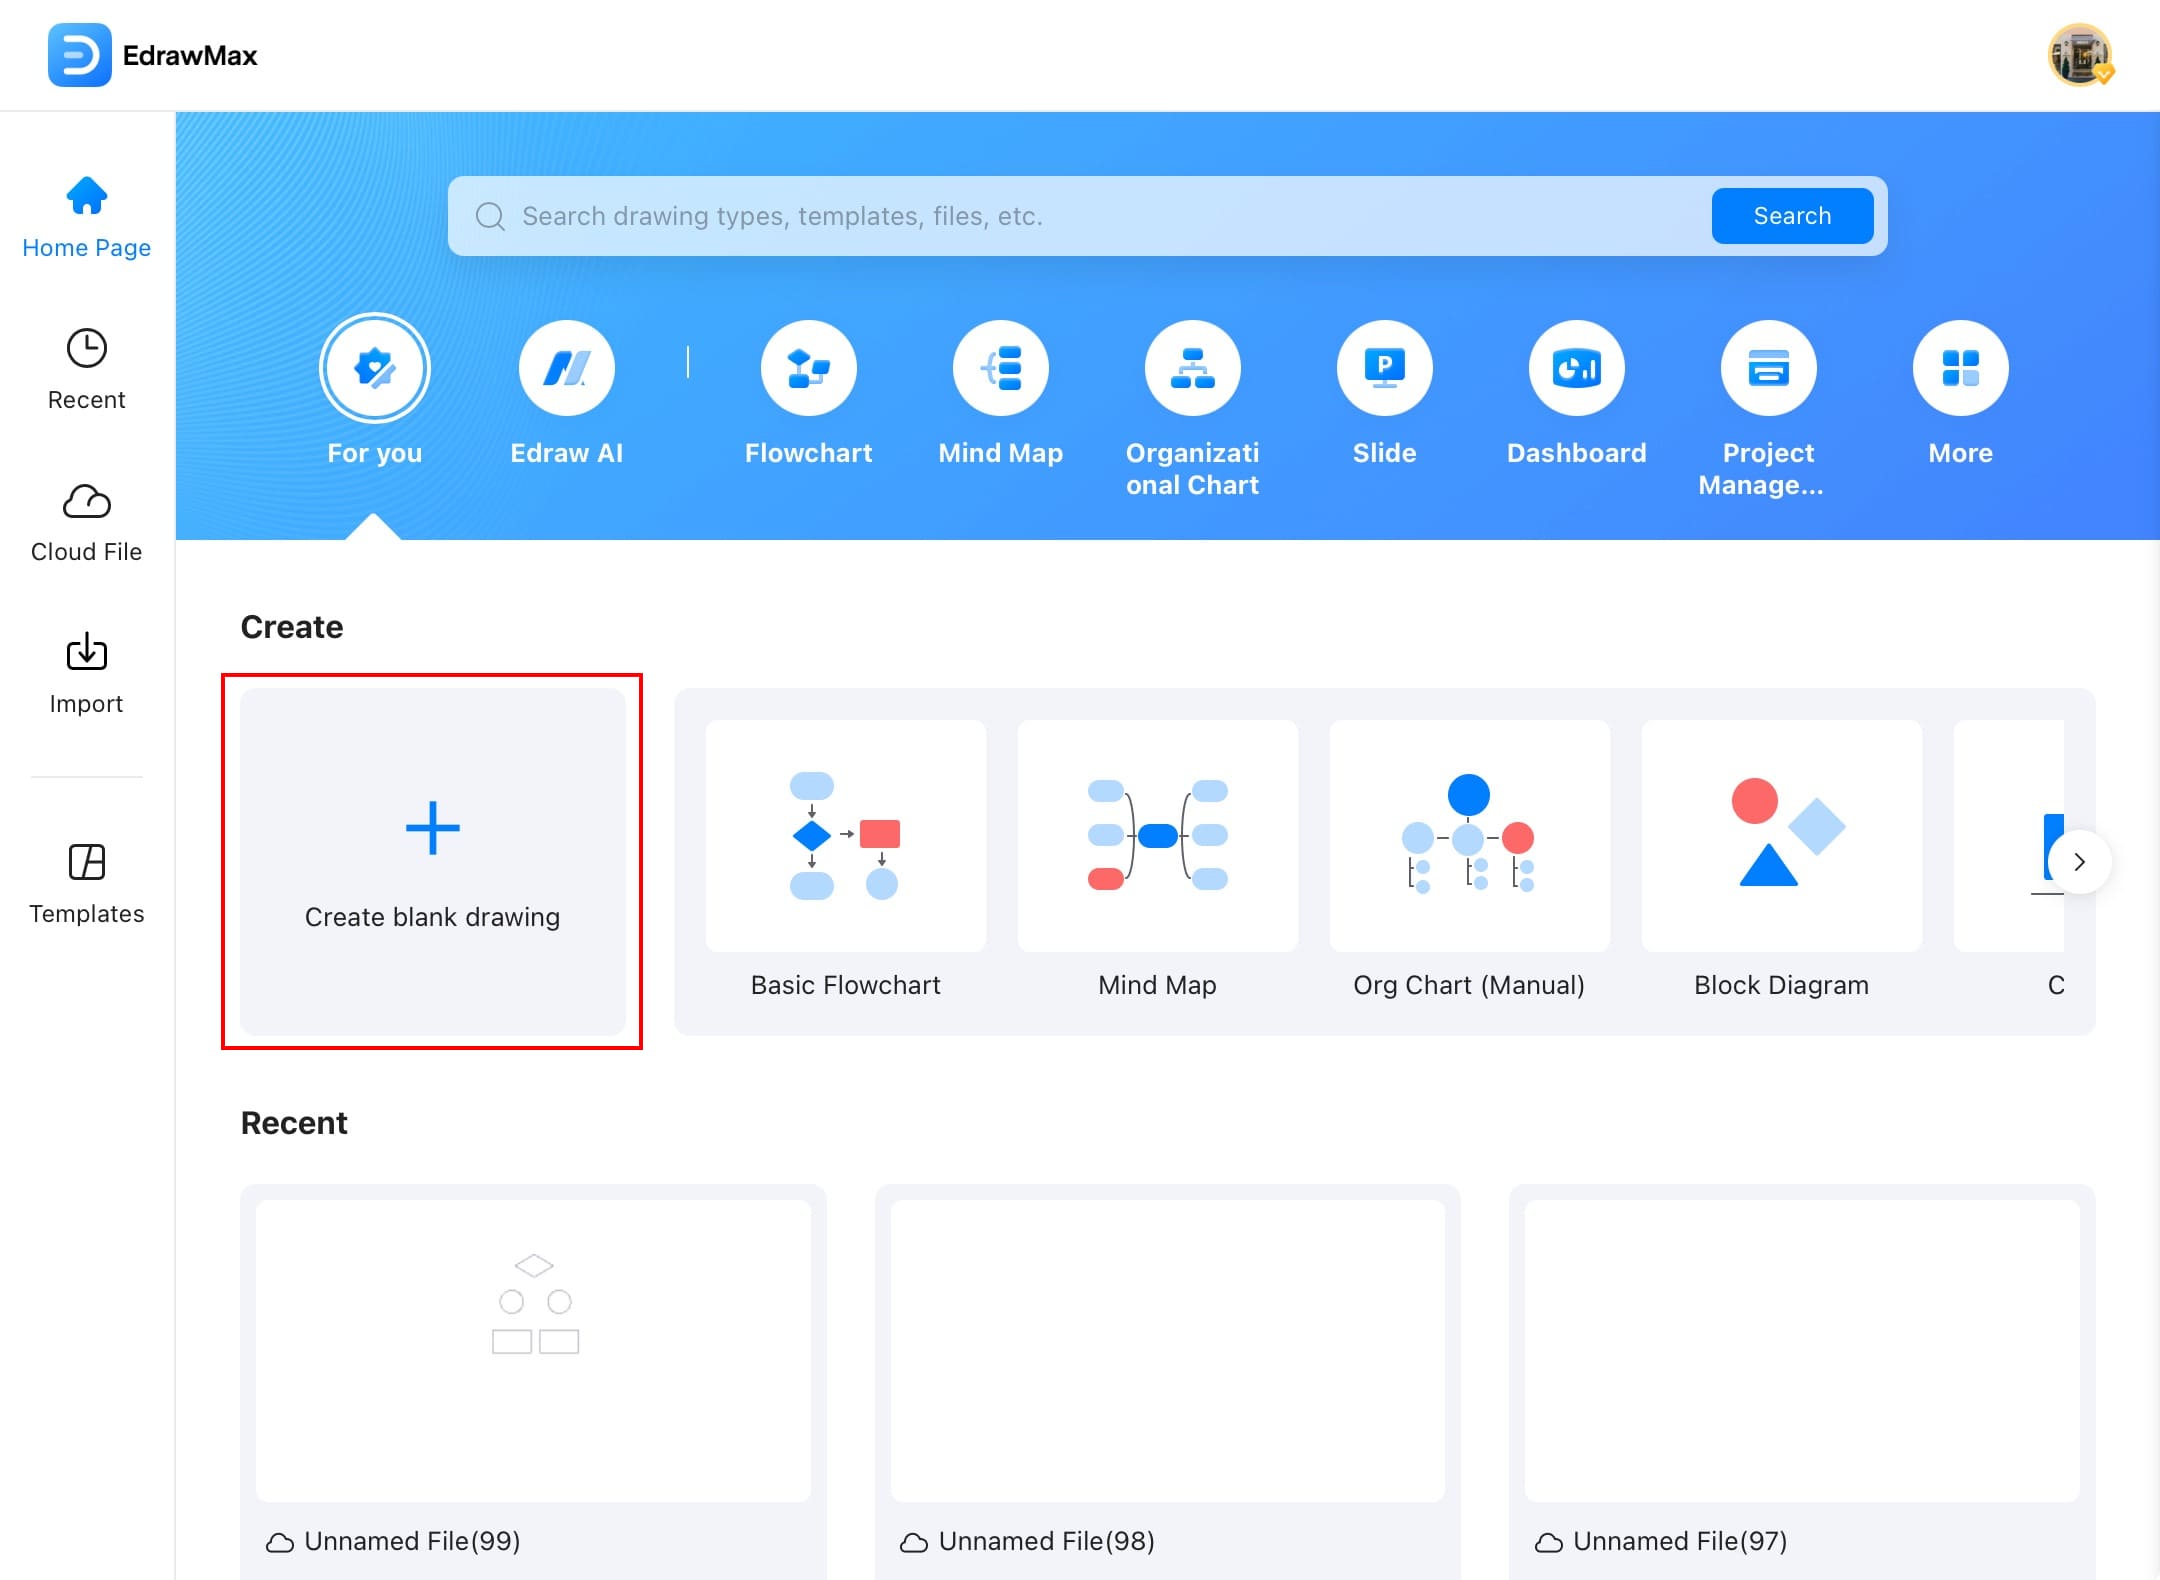2160x1580 pixels.
Task: Open the Recent sidebar tab
Action: (x=87, y=369)
